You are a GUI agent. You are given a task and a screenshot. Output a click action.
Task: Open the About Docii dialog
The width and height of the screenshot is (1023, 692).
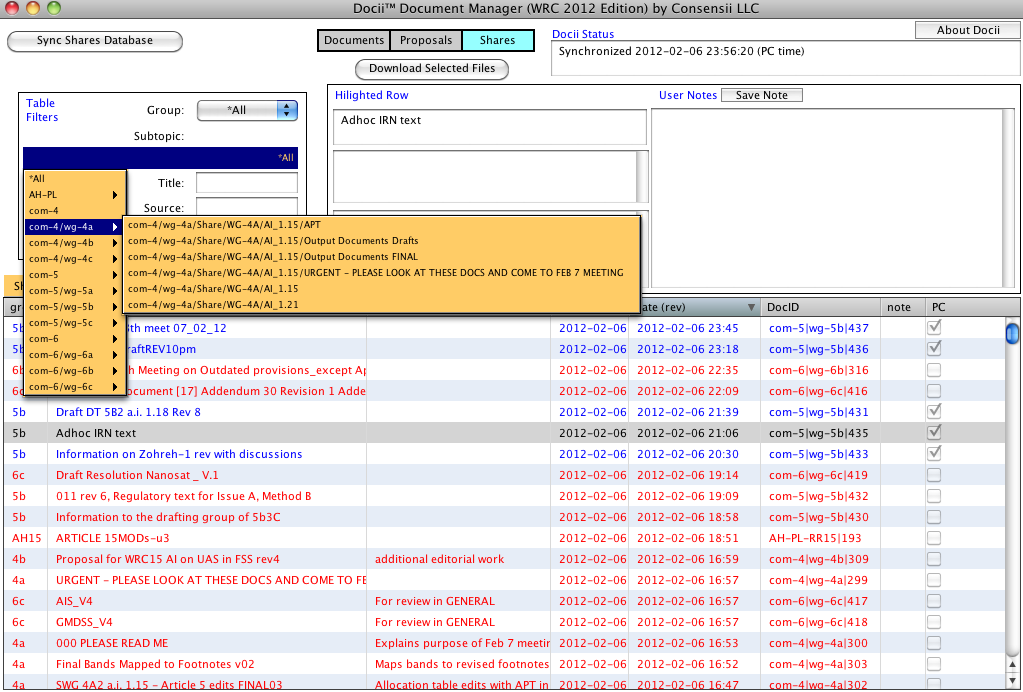point(967,30)
